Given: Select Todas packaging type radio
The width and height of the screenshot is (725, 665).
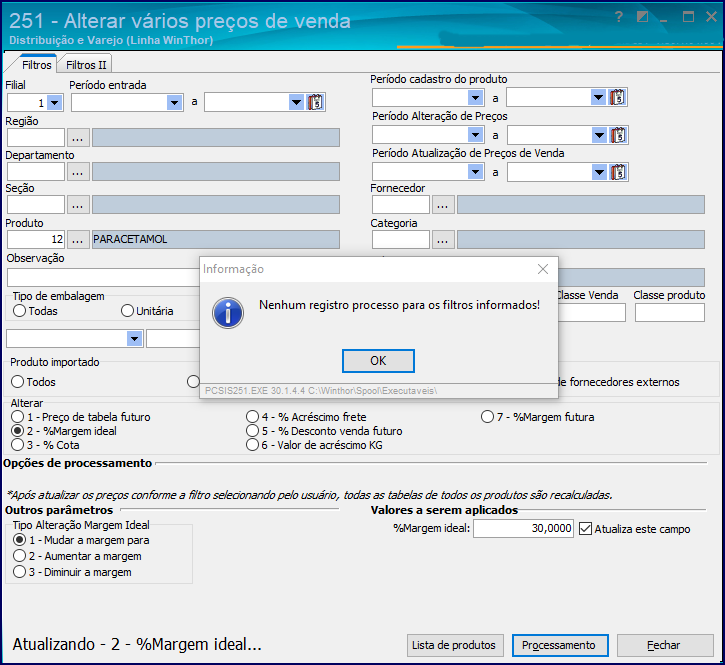Looking at the screenshot, I should [x=19, y=311].
